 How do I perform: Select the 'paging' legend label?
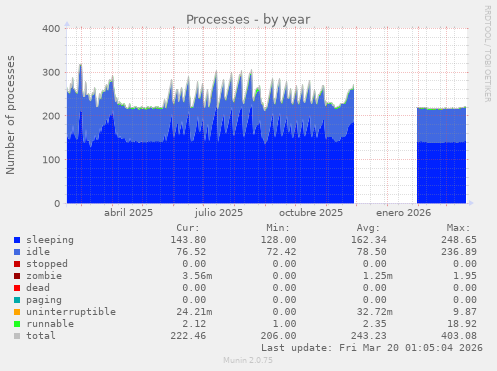click(x=44, y=300)
